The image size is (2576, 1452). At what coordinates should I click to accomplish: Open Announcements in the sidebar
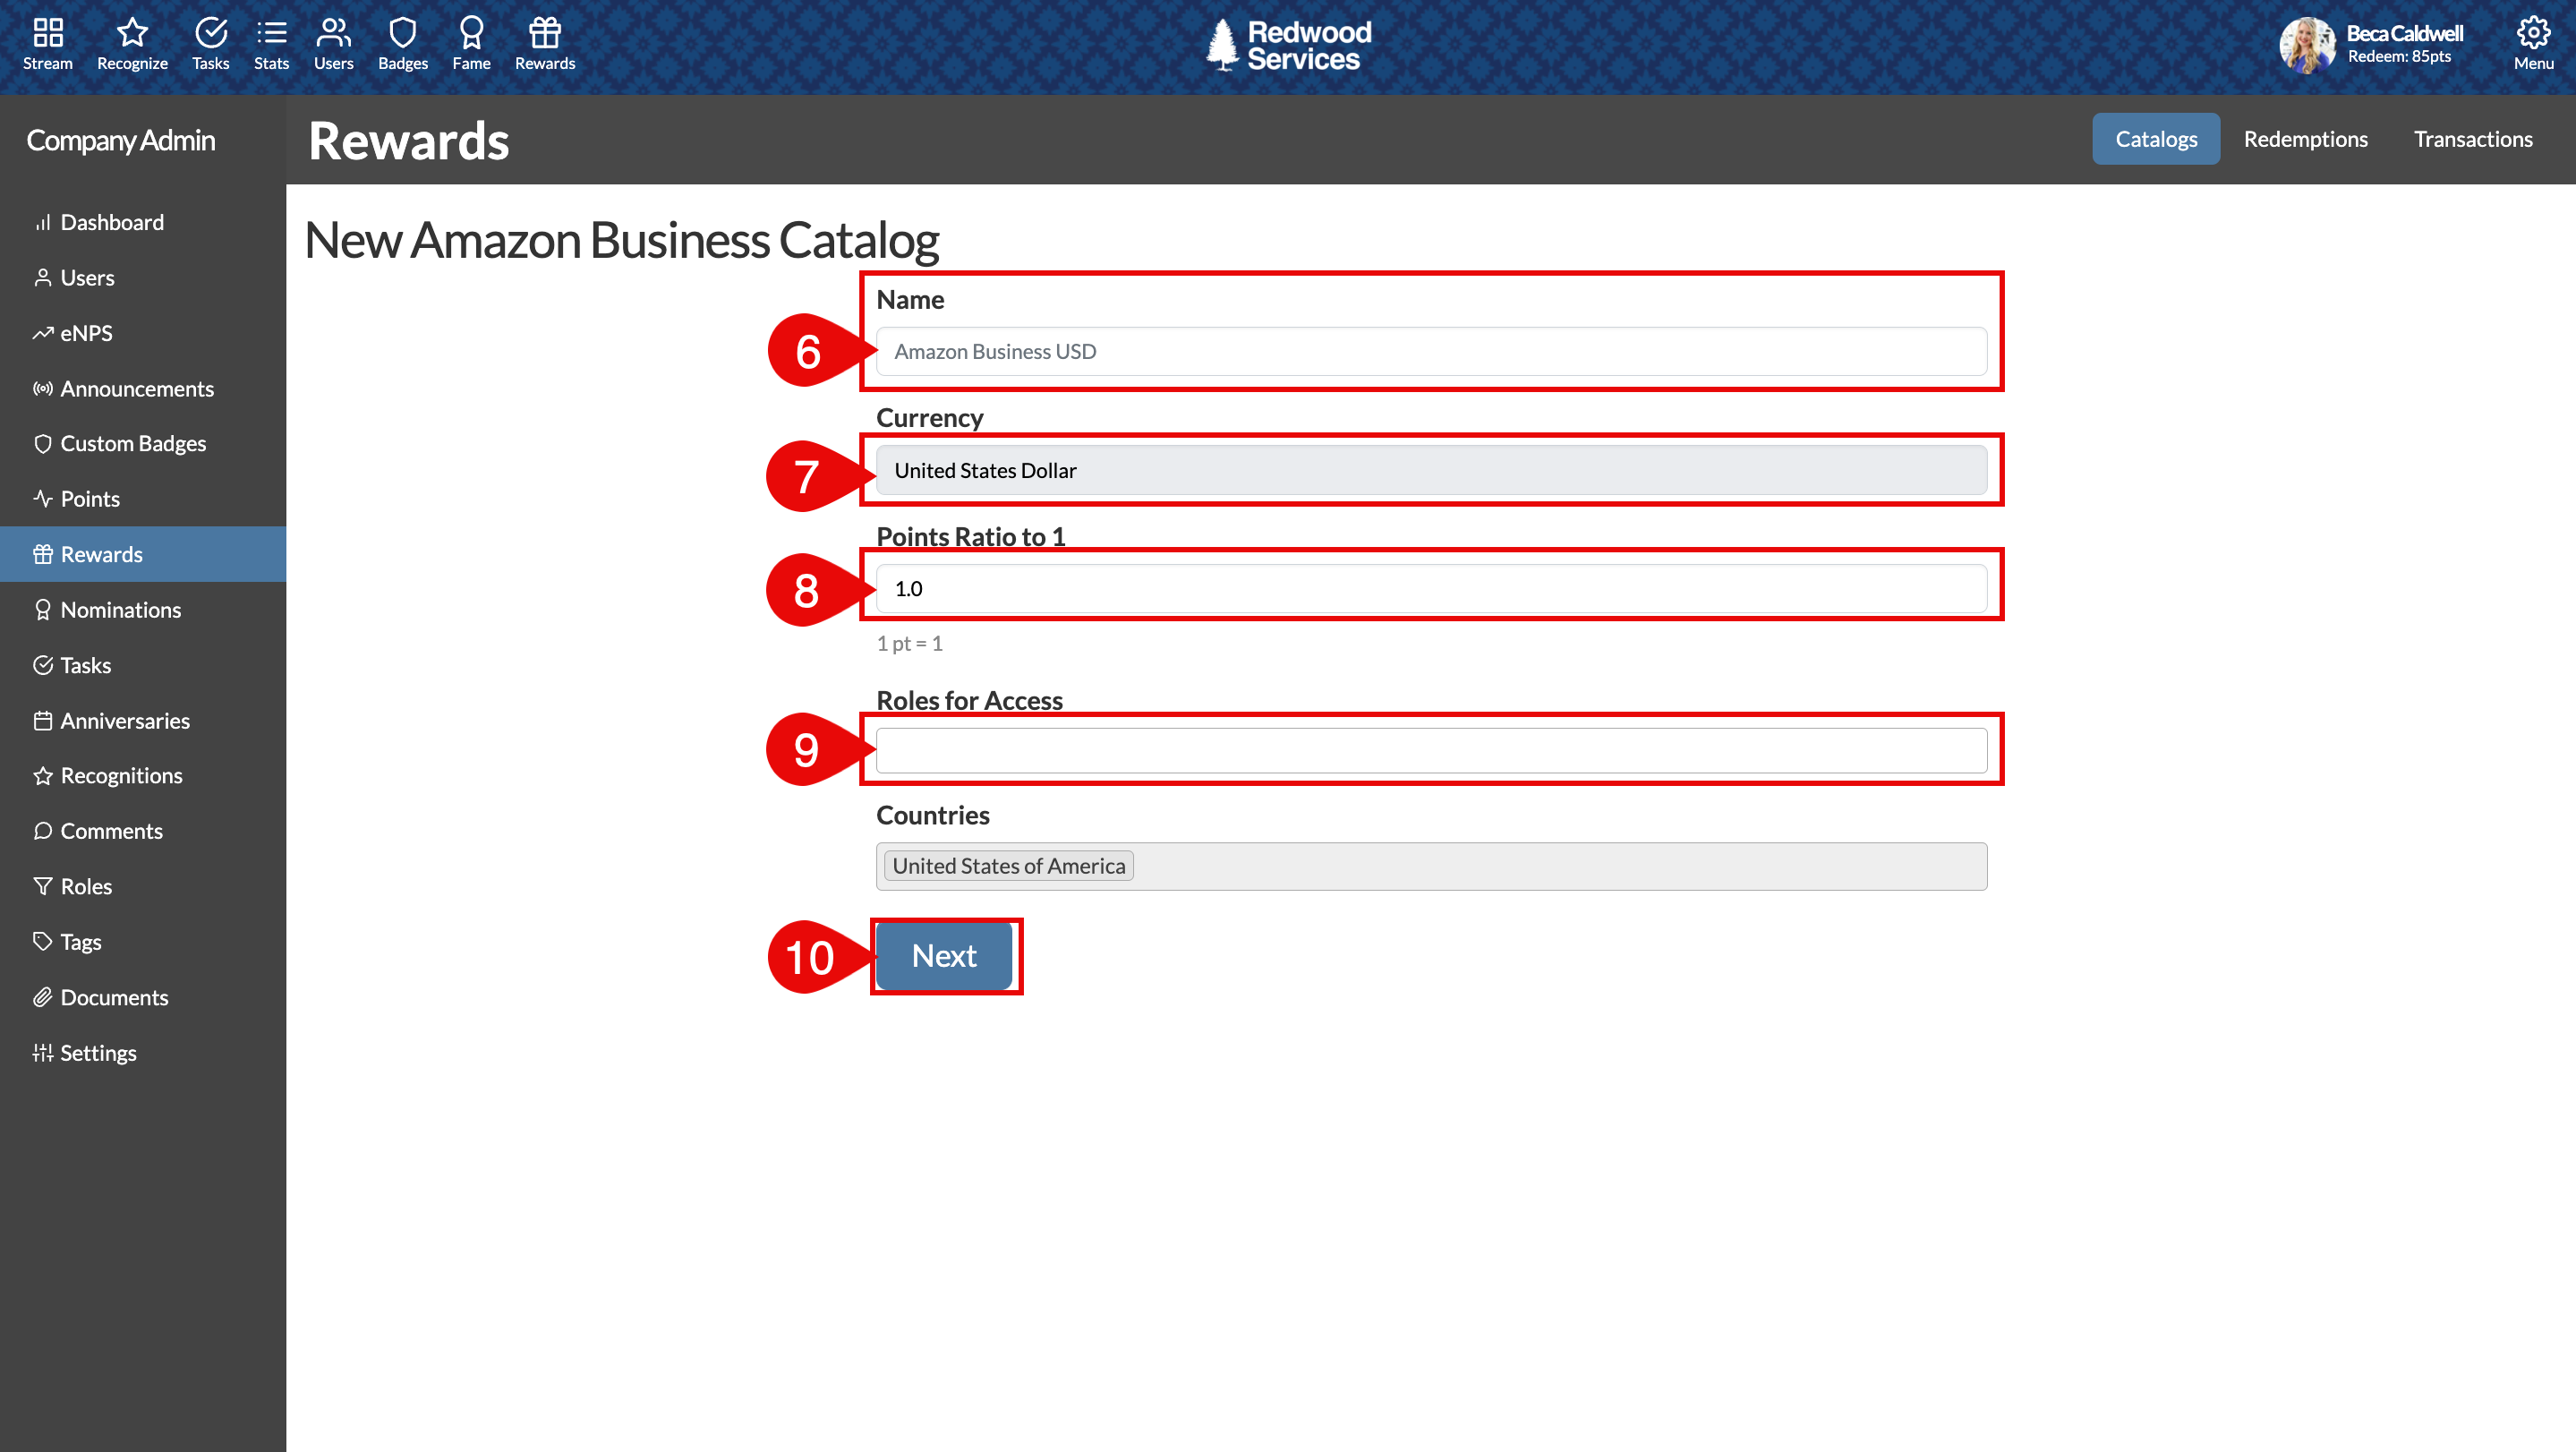tap(143, 388)
